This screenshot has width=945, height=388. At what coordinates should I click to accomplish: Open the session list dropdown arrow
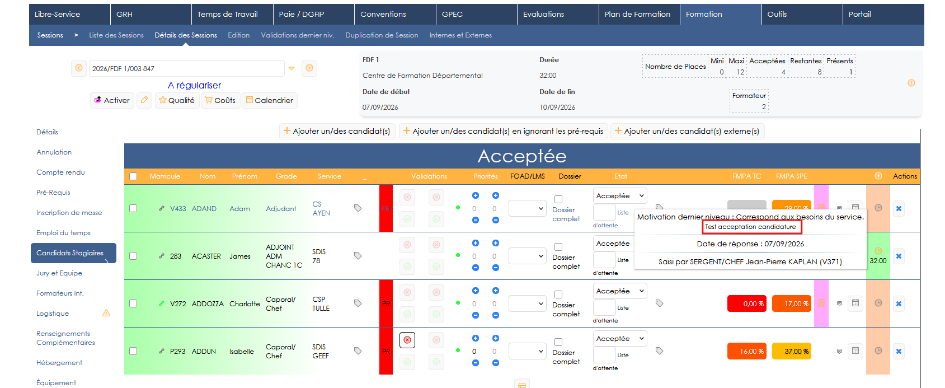pyautogui.click(x=292, y=69)
